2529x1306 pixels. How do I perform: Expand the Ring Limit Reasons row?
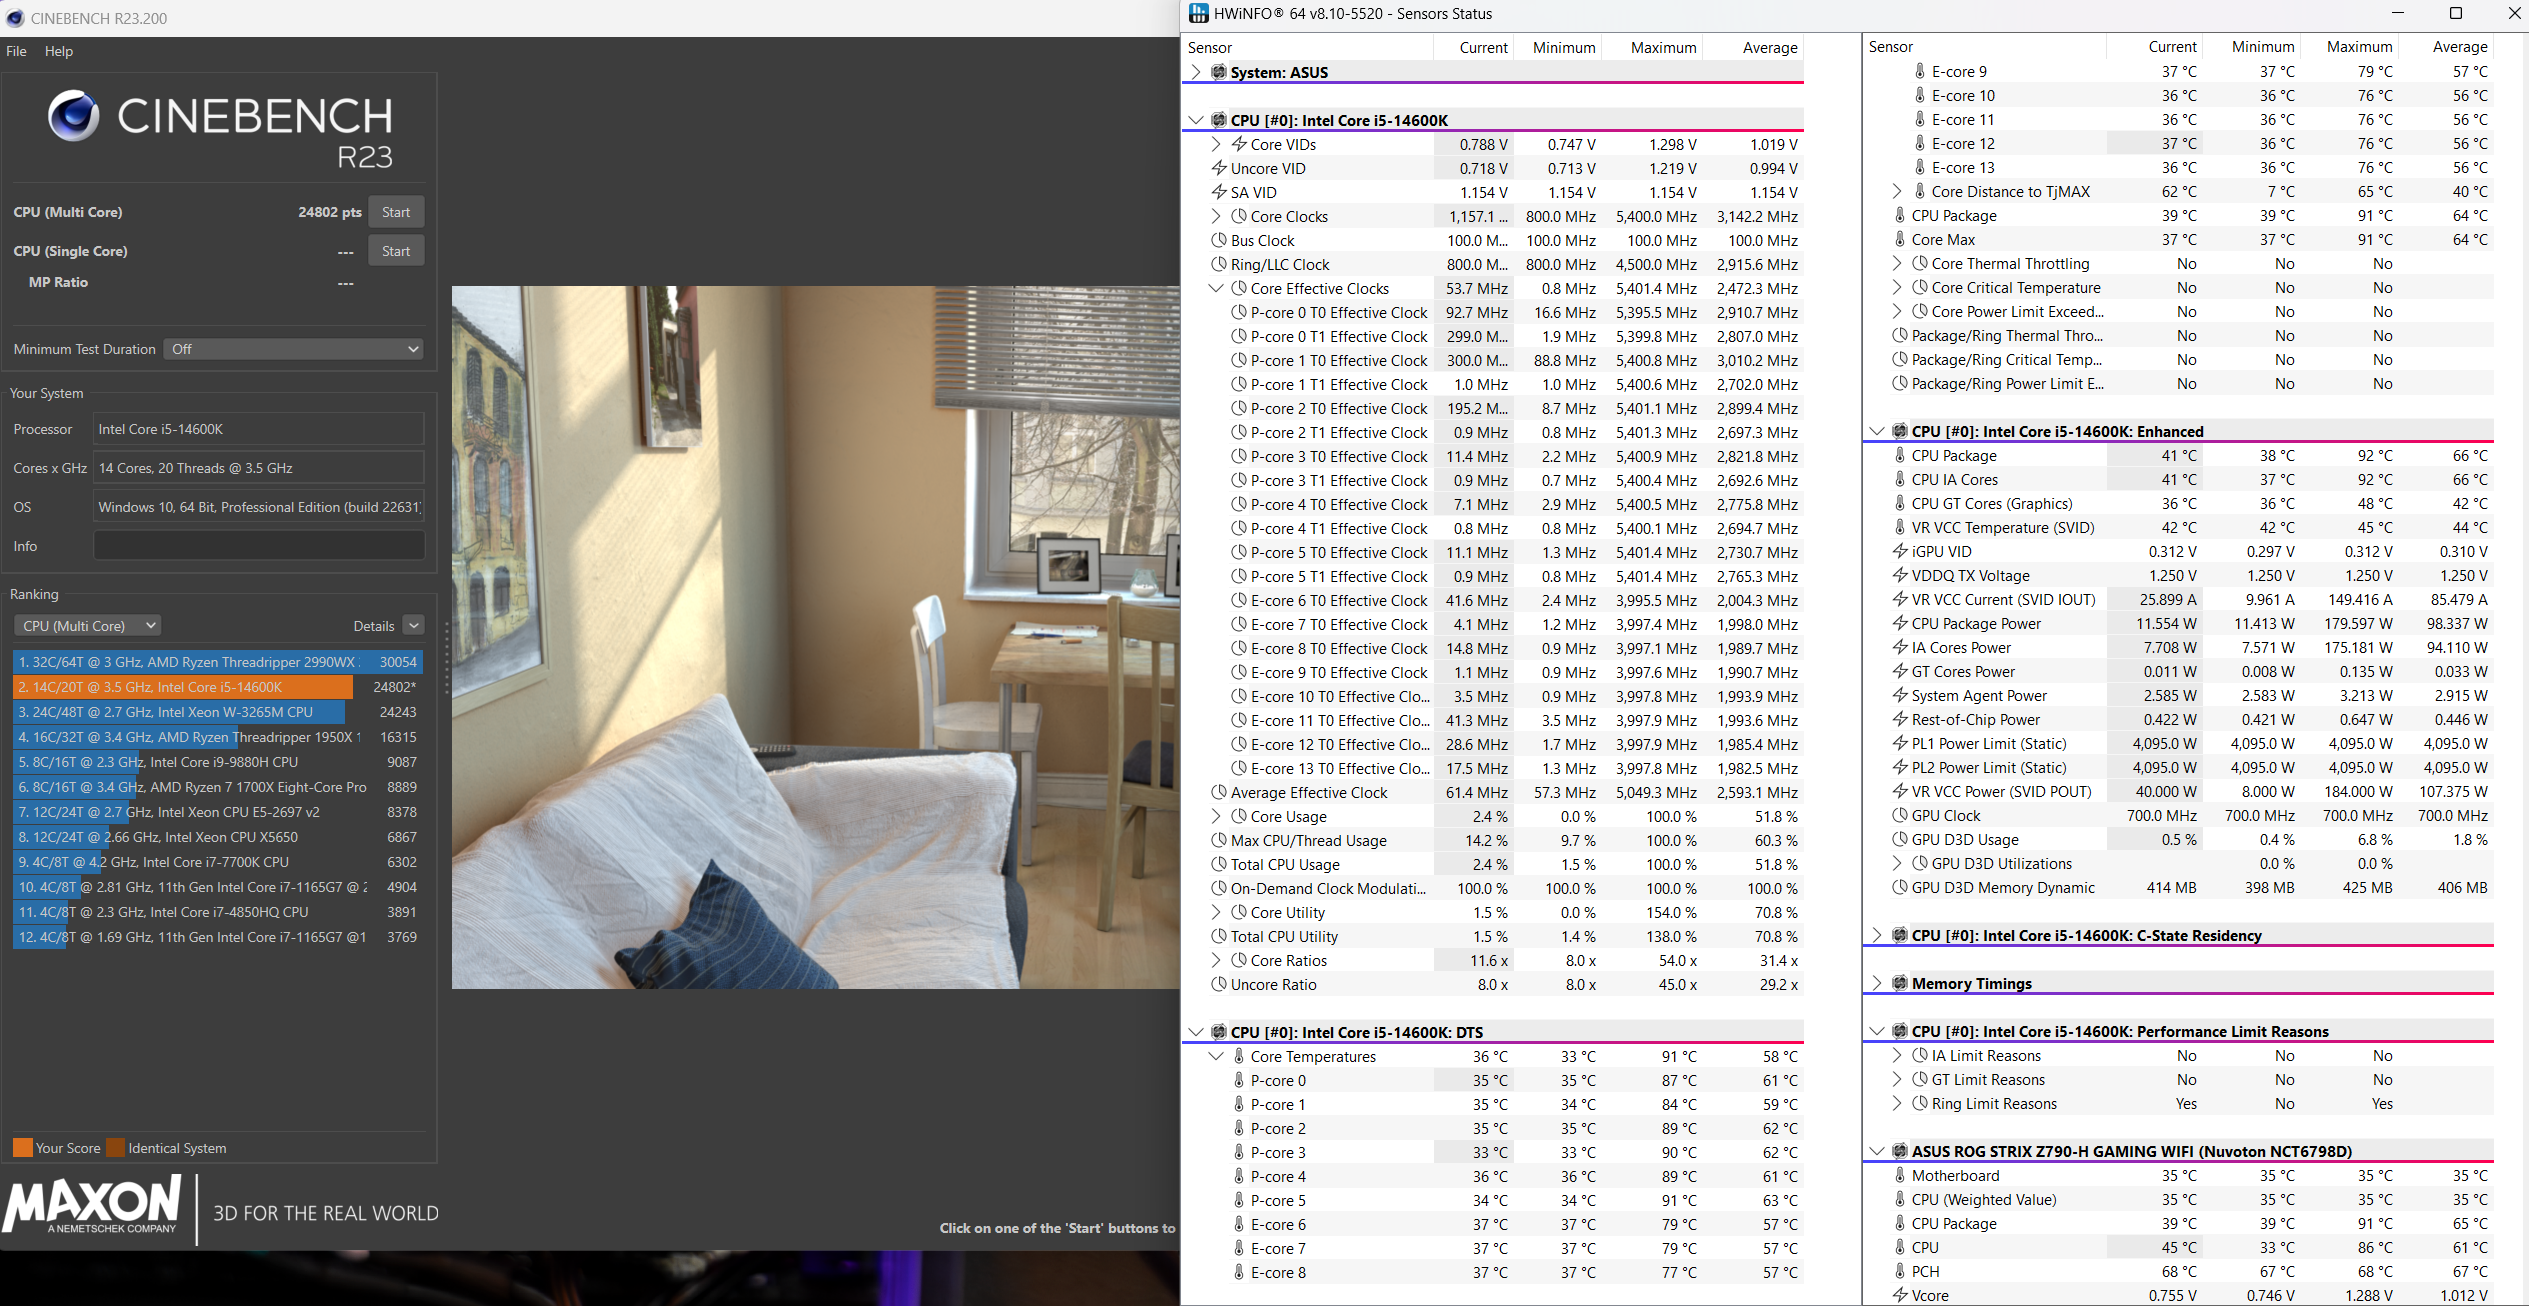(1897, 1103)
